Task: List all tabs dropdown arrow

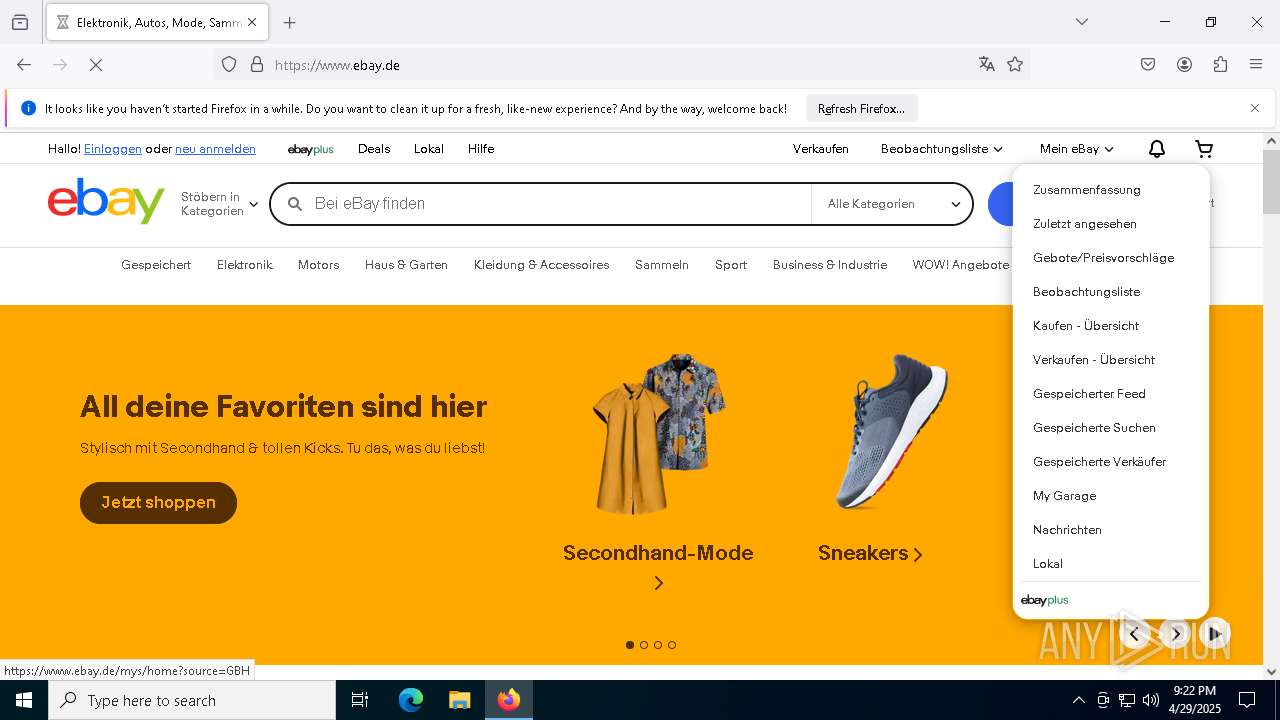Action: coord(1081,22)
